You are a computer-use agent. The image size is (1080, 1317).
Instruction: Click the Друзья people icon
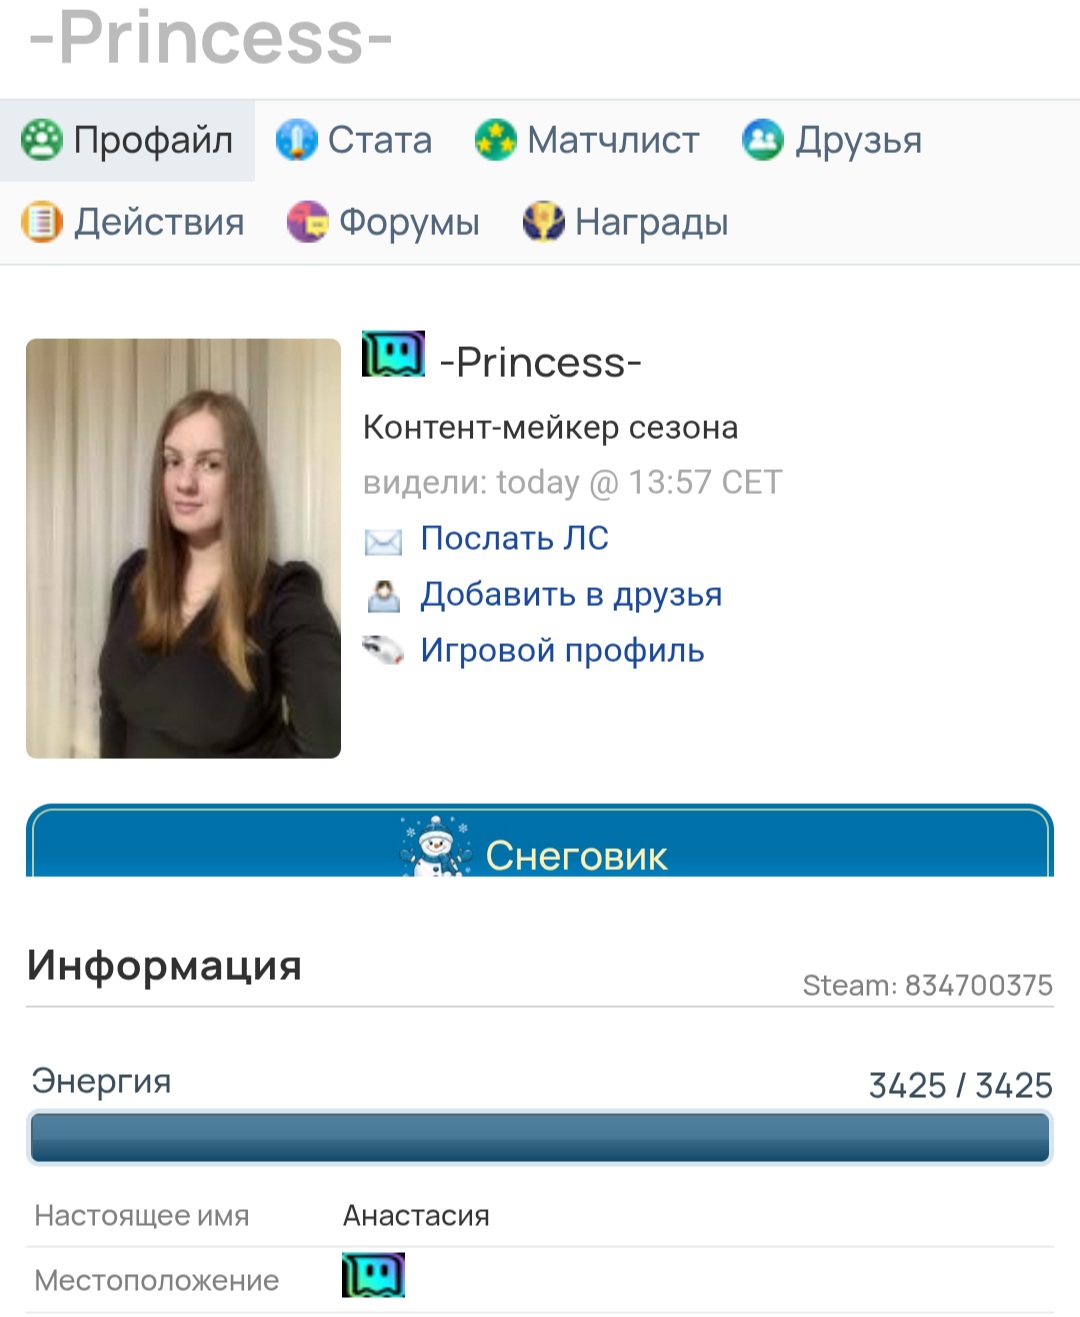click(x=763, y=140)
